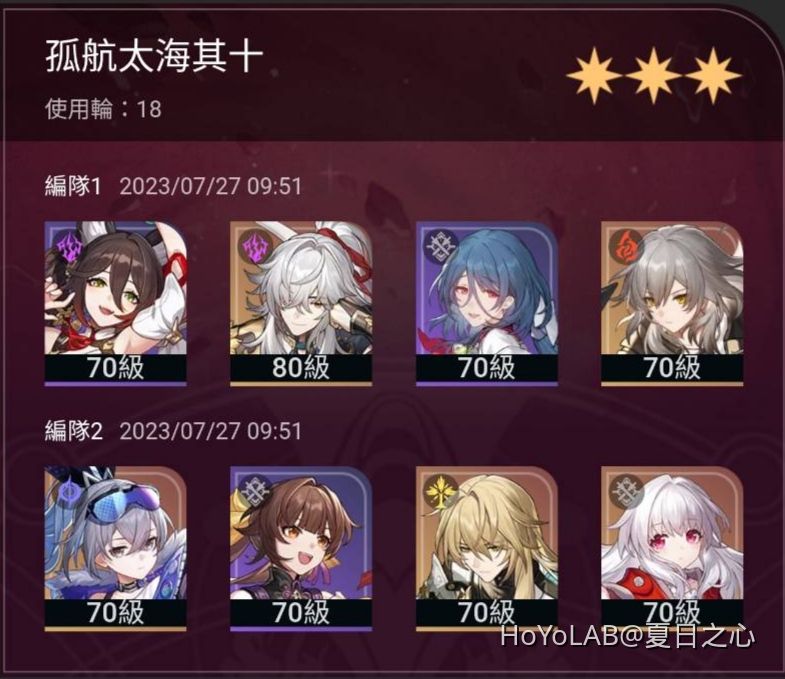The image size is (785, 679).
Task: Click the golden Imaginary element icon
Action: pos(438,491)
